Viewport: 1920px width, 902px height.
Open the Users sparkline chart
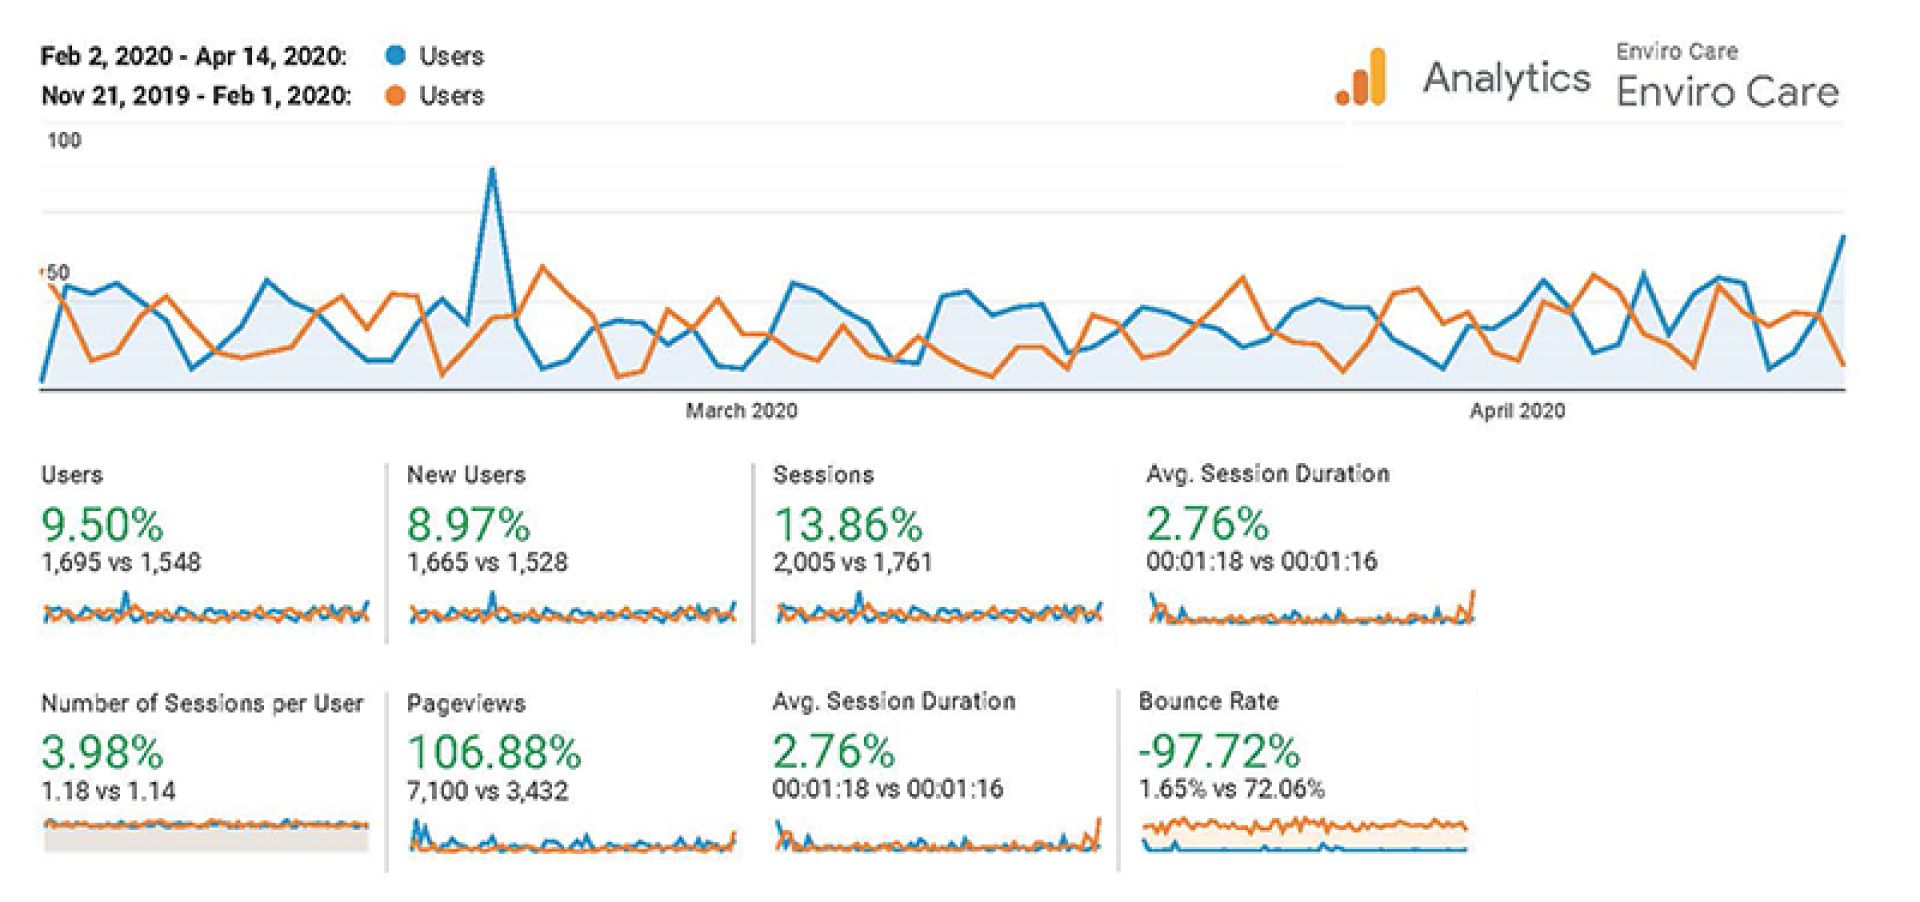pyautogui.click(x=206, y=609)
